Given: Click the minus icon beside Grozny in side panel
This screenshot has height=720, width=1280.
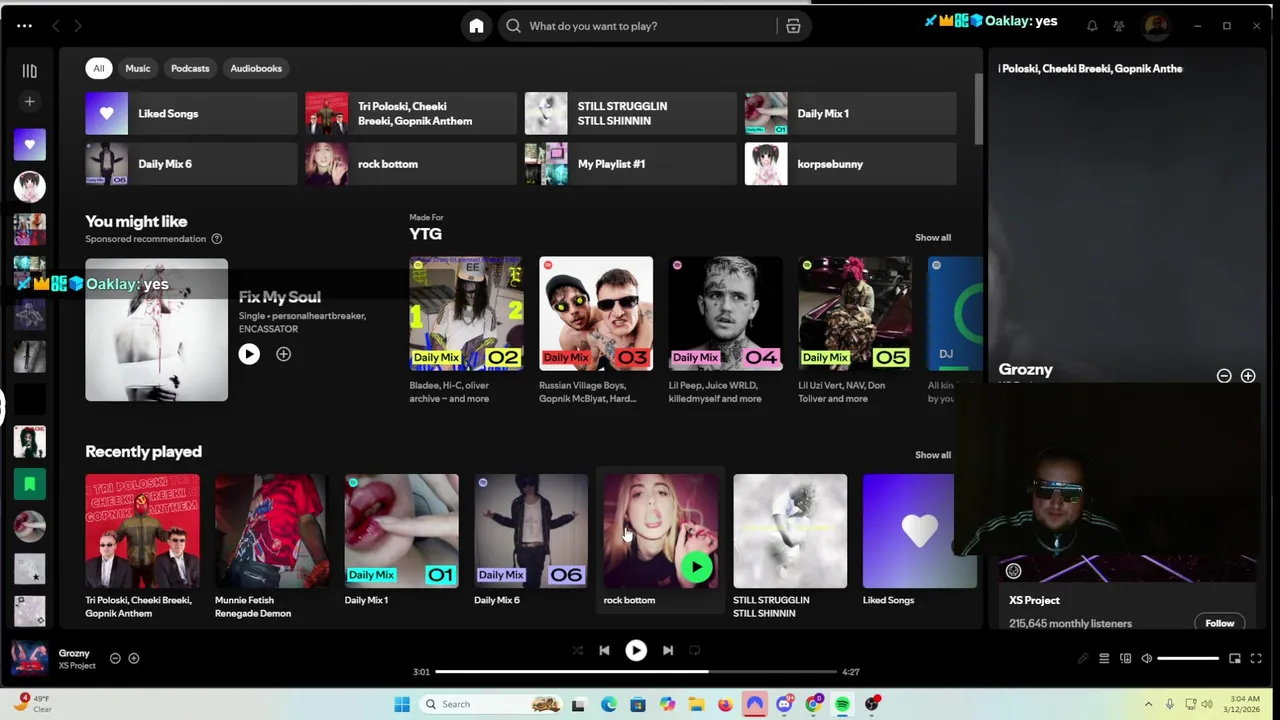Looking at the screenshot, I should coord(1224,376).
